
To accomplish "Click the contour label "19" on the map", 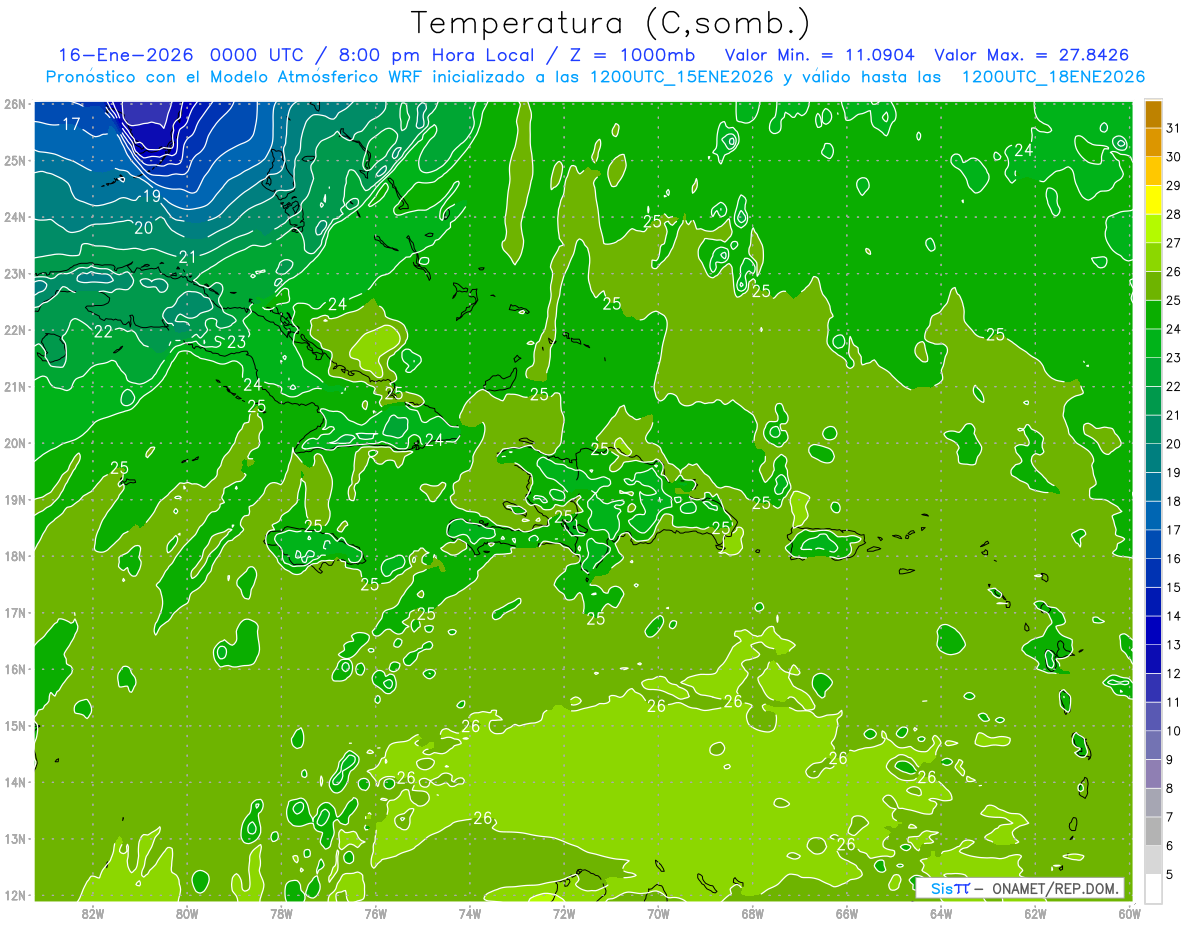I will [x=151, y=197].
